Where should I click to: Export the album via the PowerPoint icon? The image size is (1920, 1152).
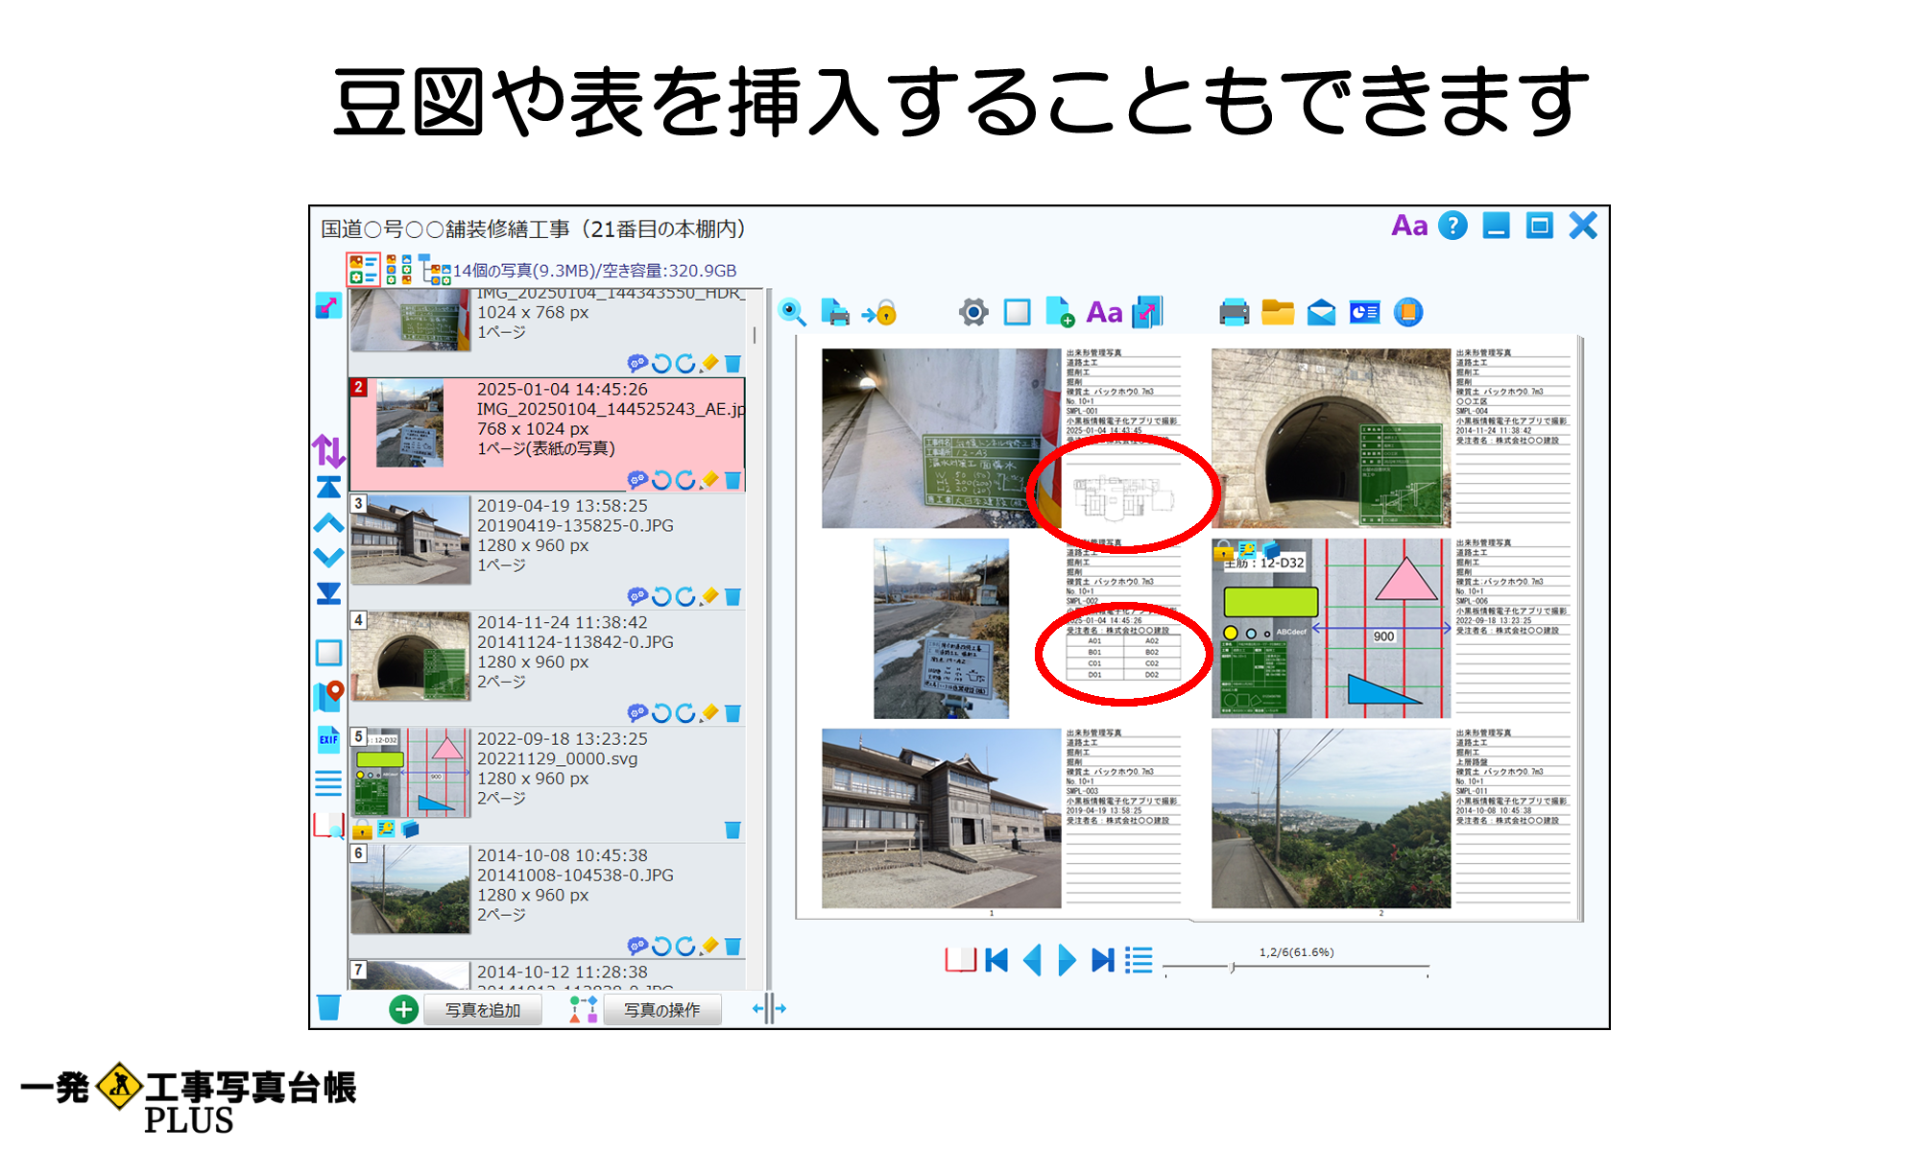[1364, 312]
